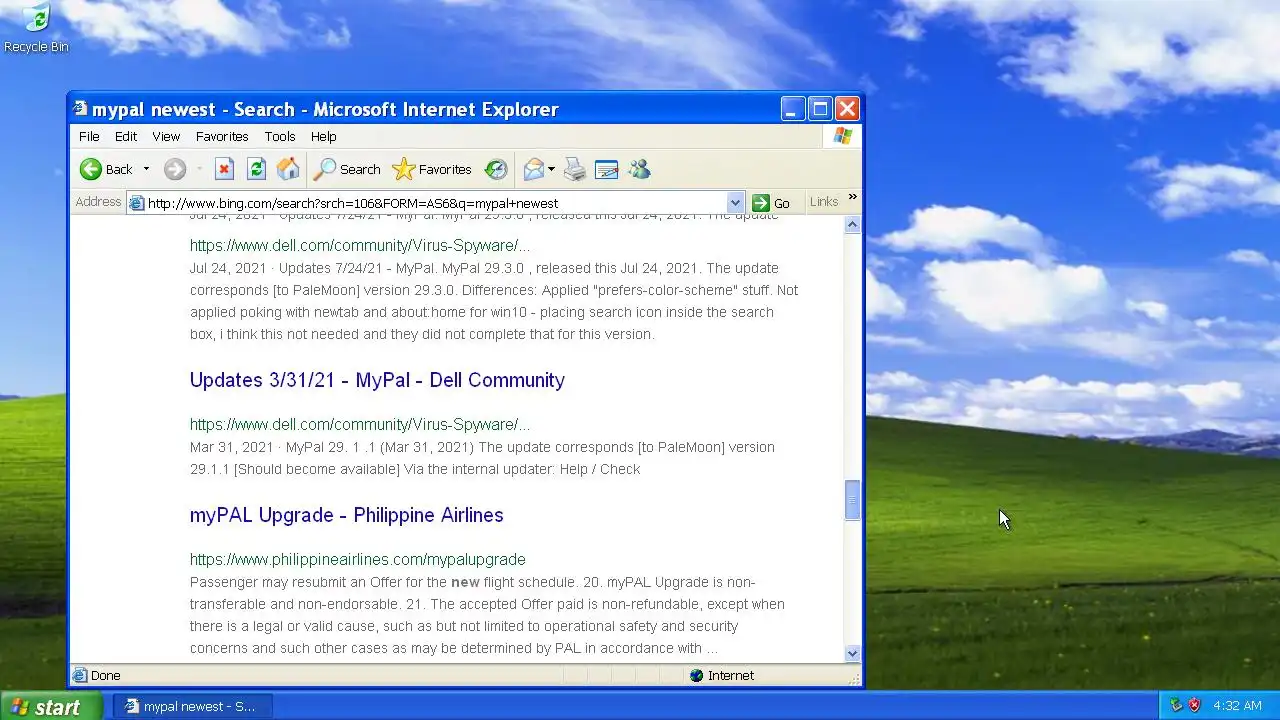This screenshot has height=720, width=1280.
Task: Click the scrollbar up arrow
Action: pos(852,225)
